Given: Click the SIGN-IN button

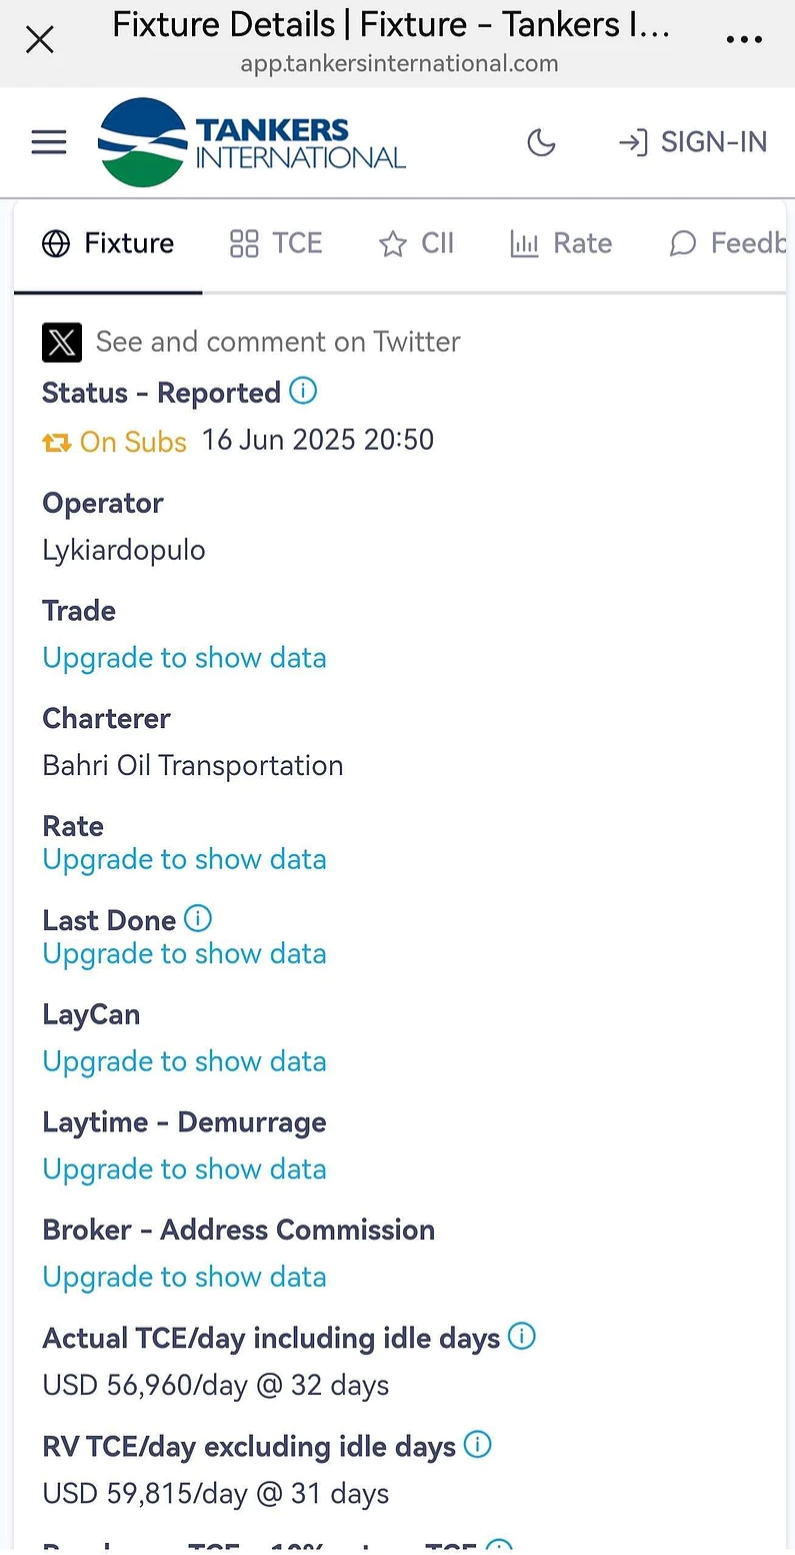Looking at the screenshot, I should pos(693,142).
